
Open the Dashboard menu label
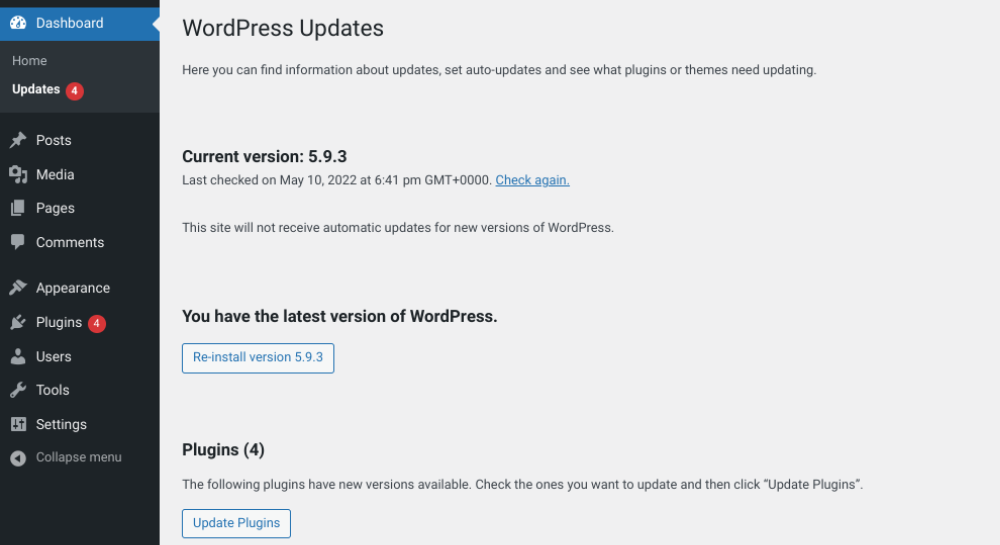tap(69, 23)
